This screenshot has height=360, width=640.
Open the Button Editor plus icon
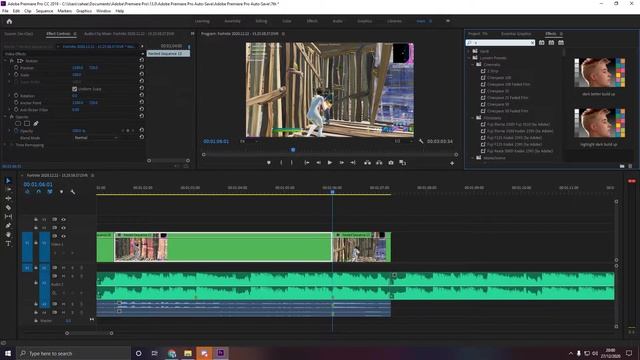(452, 163)
